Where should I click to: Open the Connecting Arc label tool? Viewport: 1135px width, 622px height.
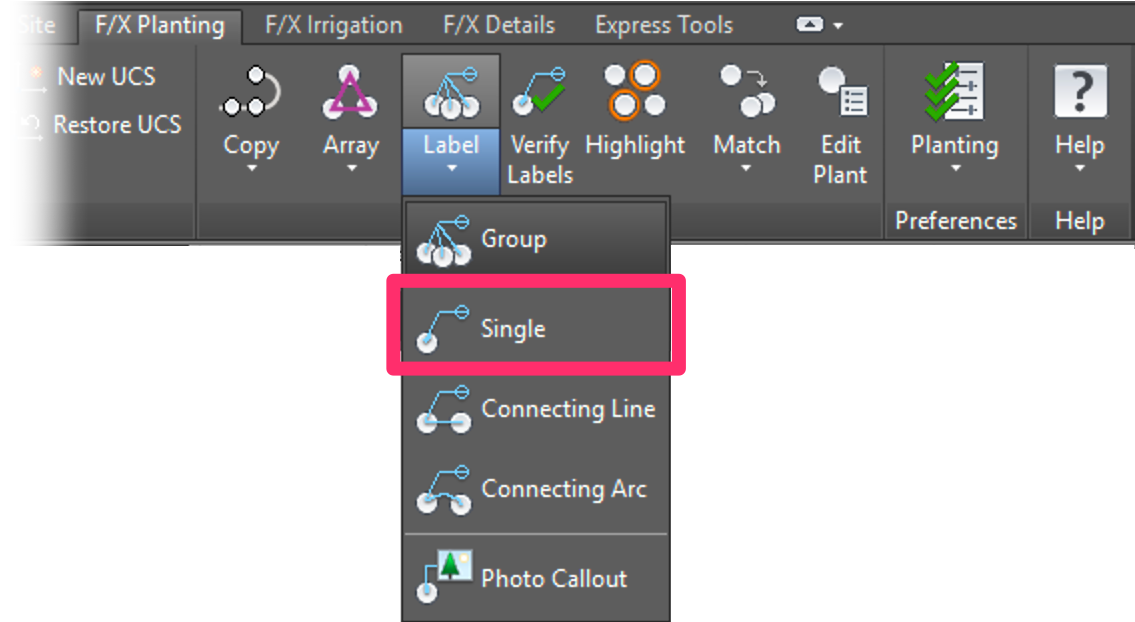565,489
